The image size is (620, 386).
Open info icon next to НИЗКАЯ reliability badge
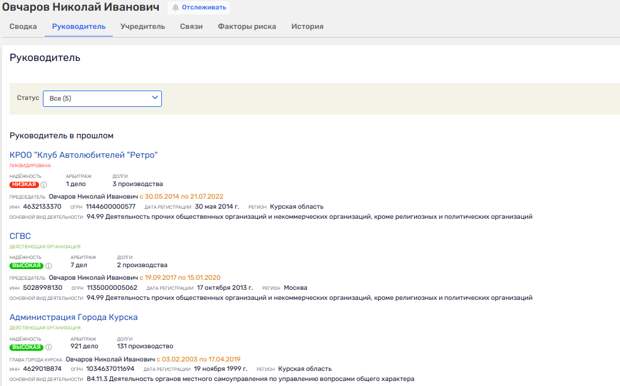tap(44, 185)
